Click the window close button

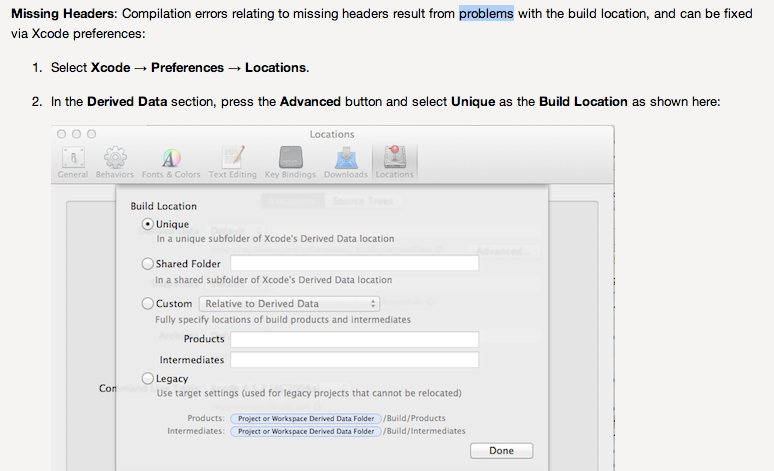(61, 134)
